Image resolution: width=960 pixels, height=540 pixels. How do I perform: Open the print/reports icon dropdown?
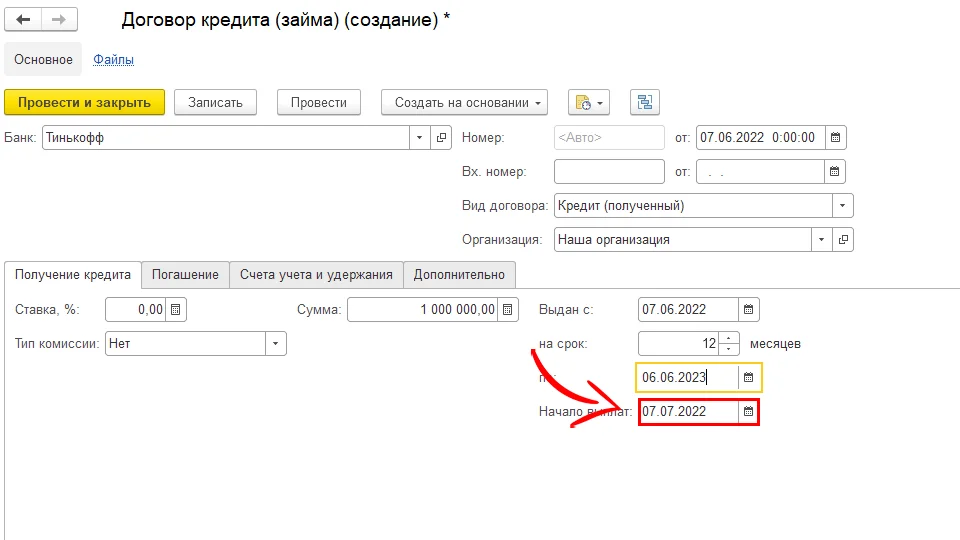(588, 102)
